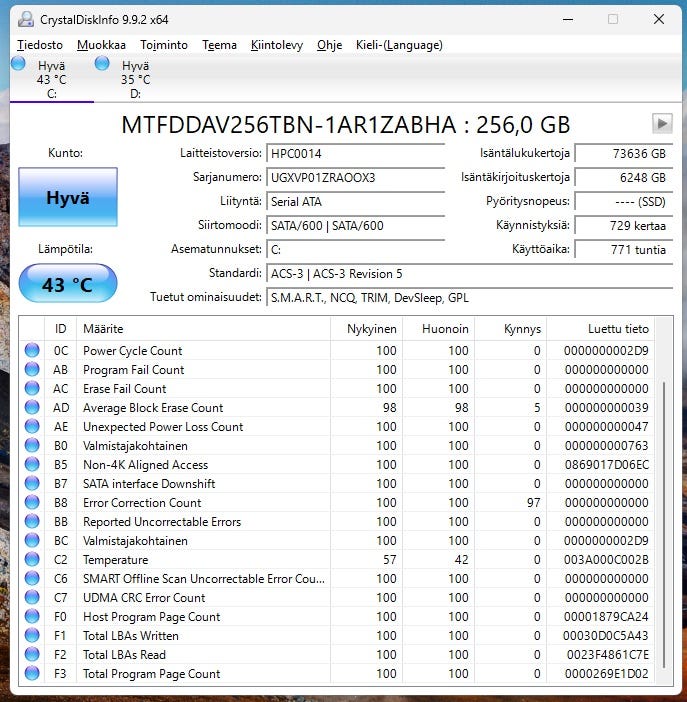Click status orb in the BC Valmistajakohtainen row

coord(32,540)
